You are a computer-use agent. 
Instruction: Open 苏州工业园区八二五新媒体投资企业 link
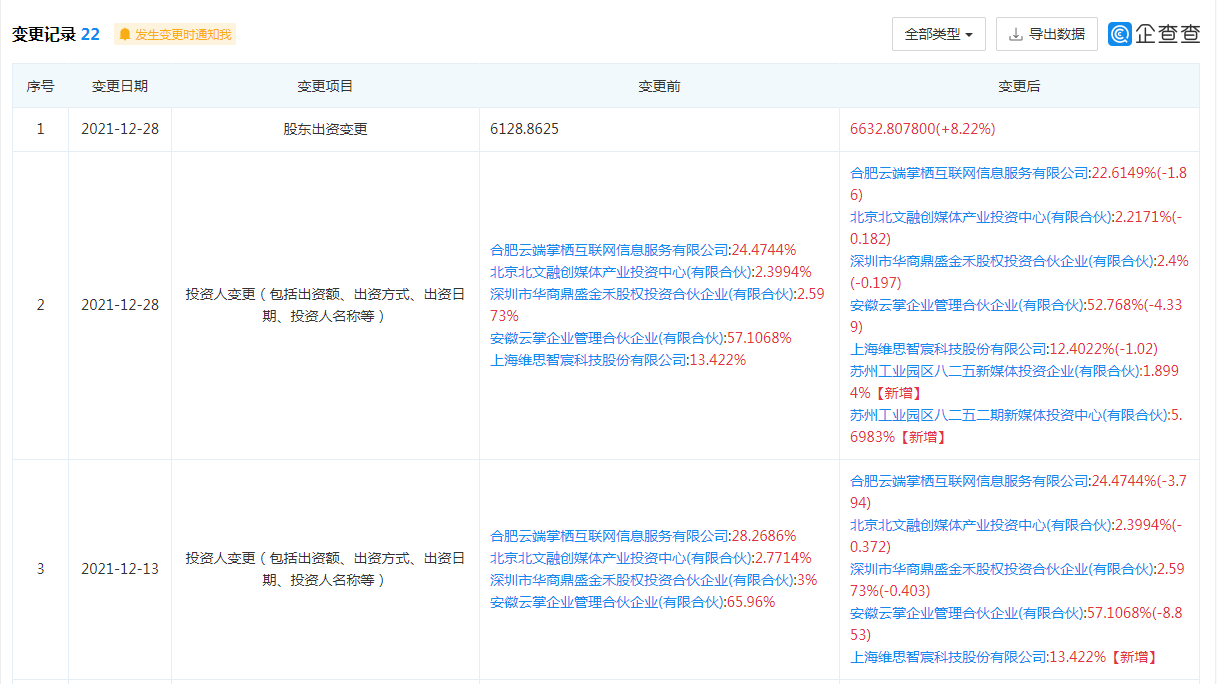pos(994,371)
